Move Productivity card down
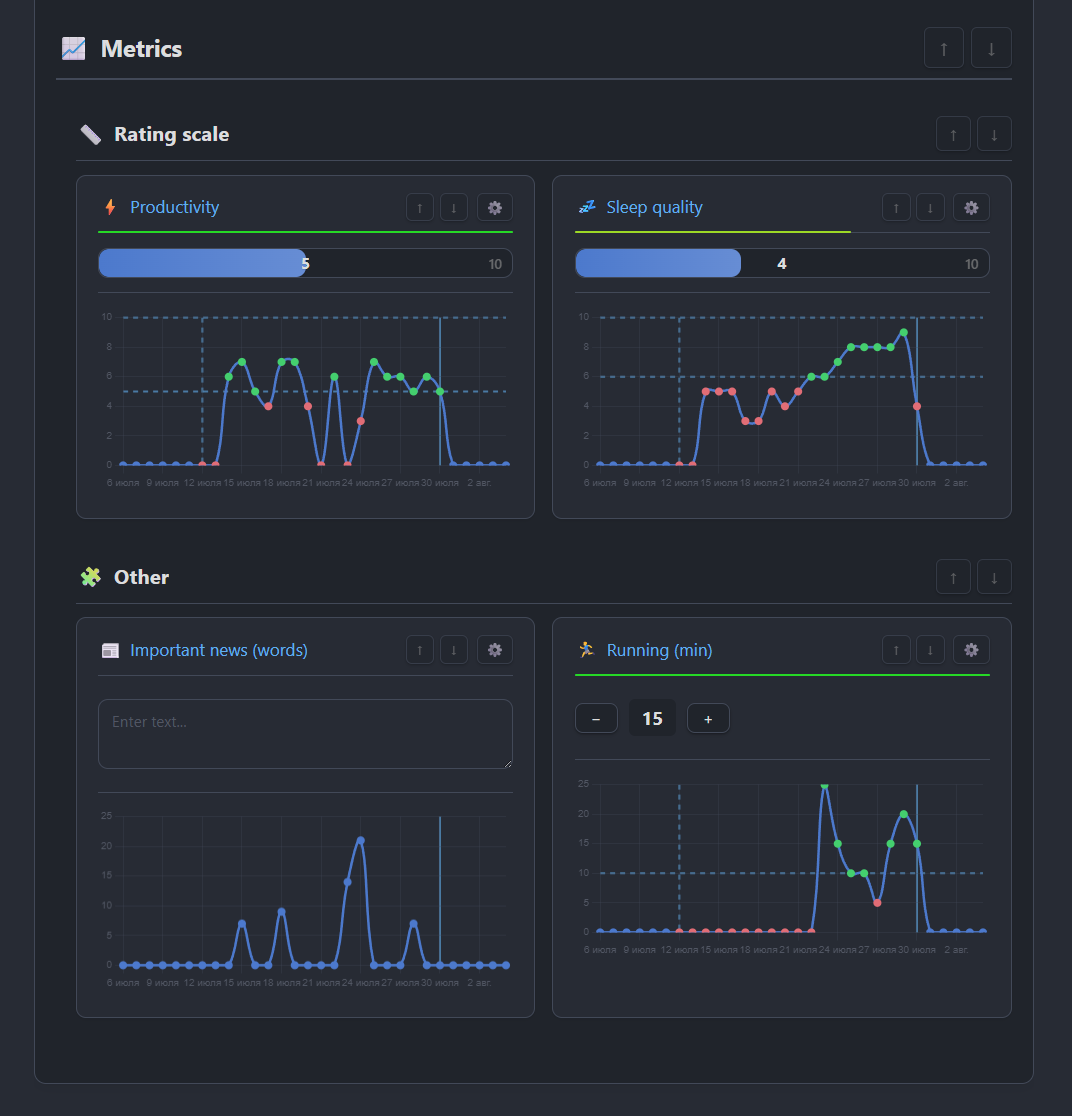The image size is (1072, 1116). pos(453,208)
